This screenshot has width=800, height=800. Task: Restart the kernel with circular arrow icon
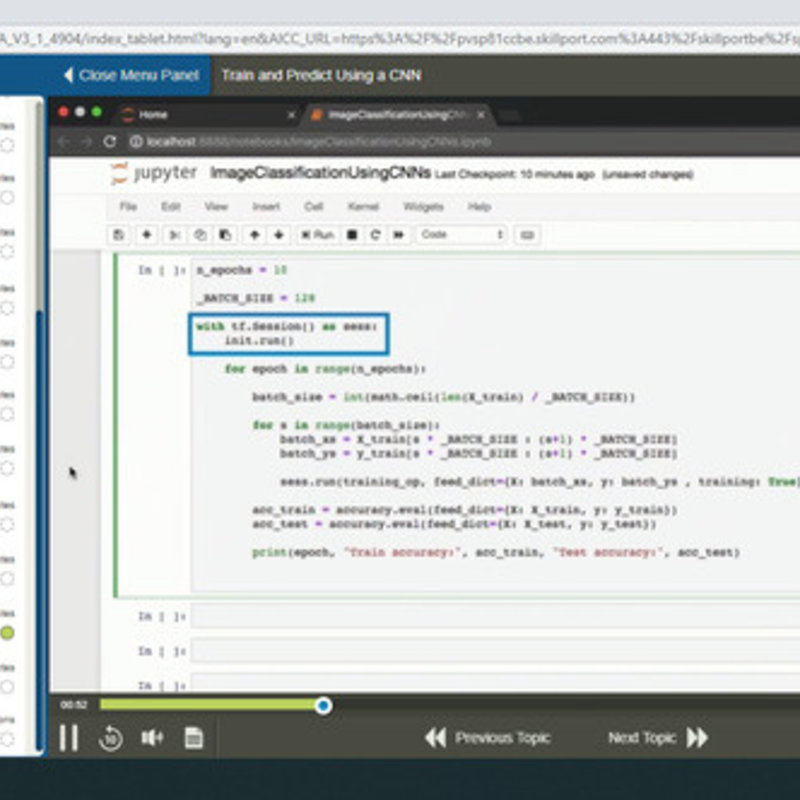(x=376, y=235)
